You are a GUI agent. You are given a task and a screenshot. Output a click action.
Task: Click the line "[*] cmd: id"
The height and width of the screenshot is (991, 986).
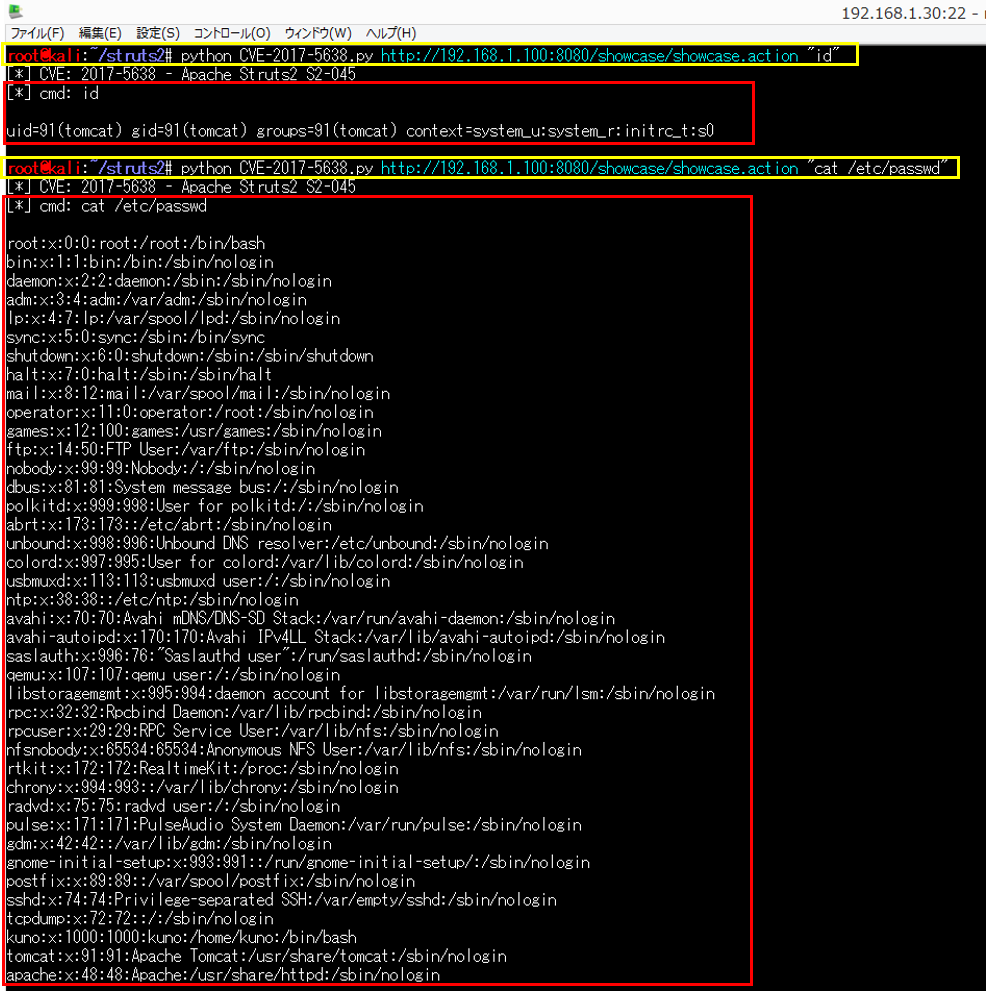(x=52, y=94)
